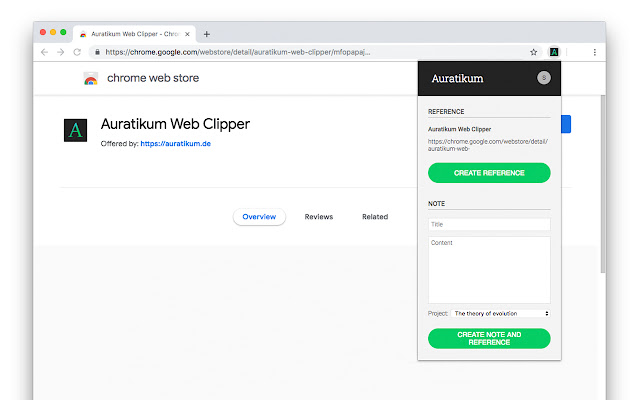The height and width of the screenshot is (400, 640).
Task: Click the Create Reference button
Action: (x=489, y=173)
